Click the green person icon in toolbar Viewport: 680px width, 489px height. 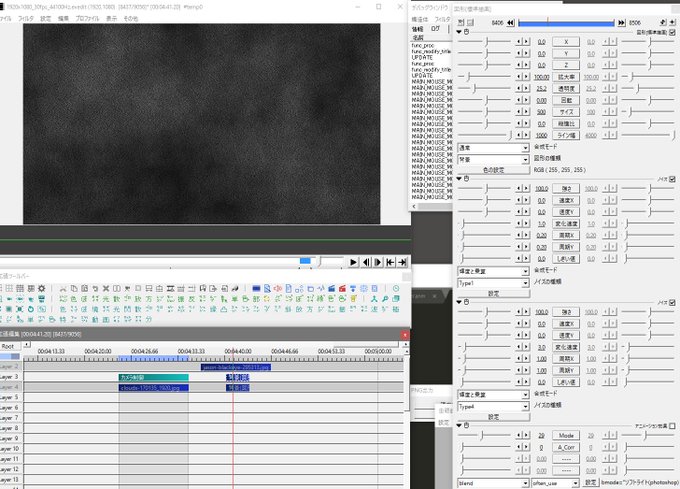coord(374,299)
